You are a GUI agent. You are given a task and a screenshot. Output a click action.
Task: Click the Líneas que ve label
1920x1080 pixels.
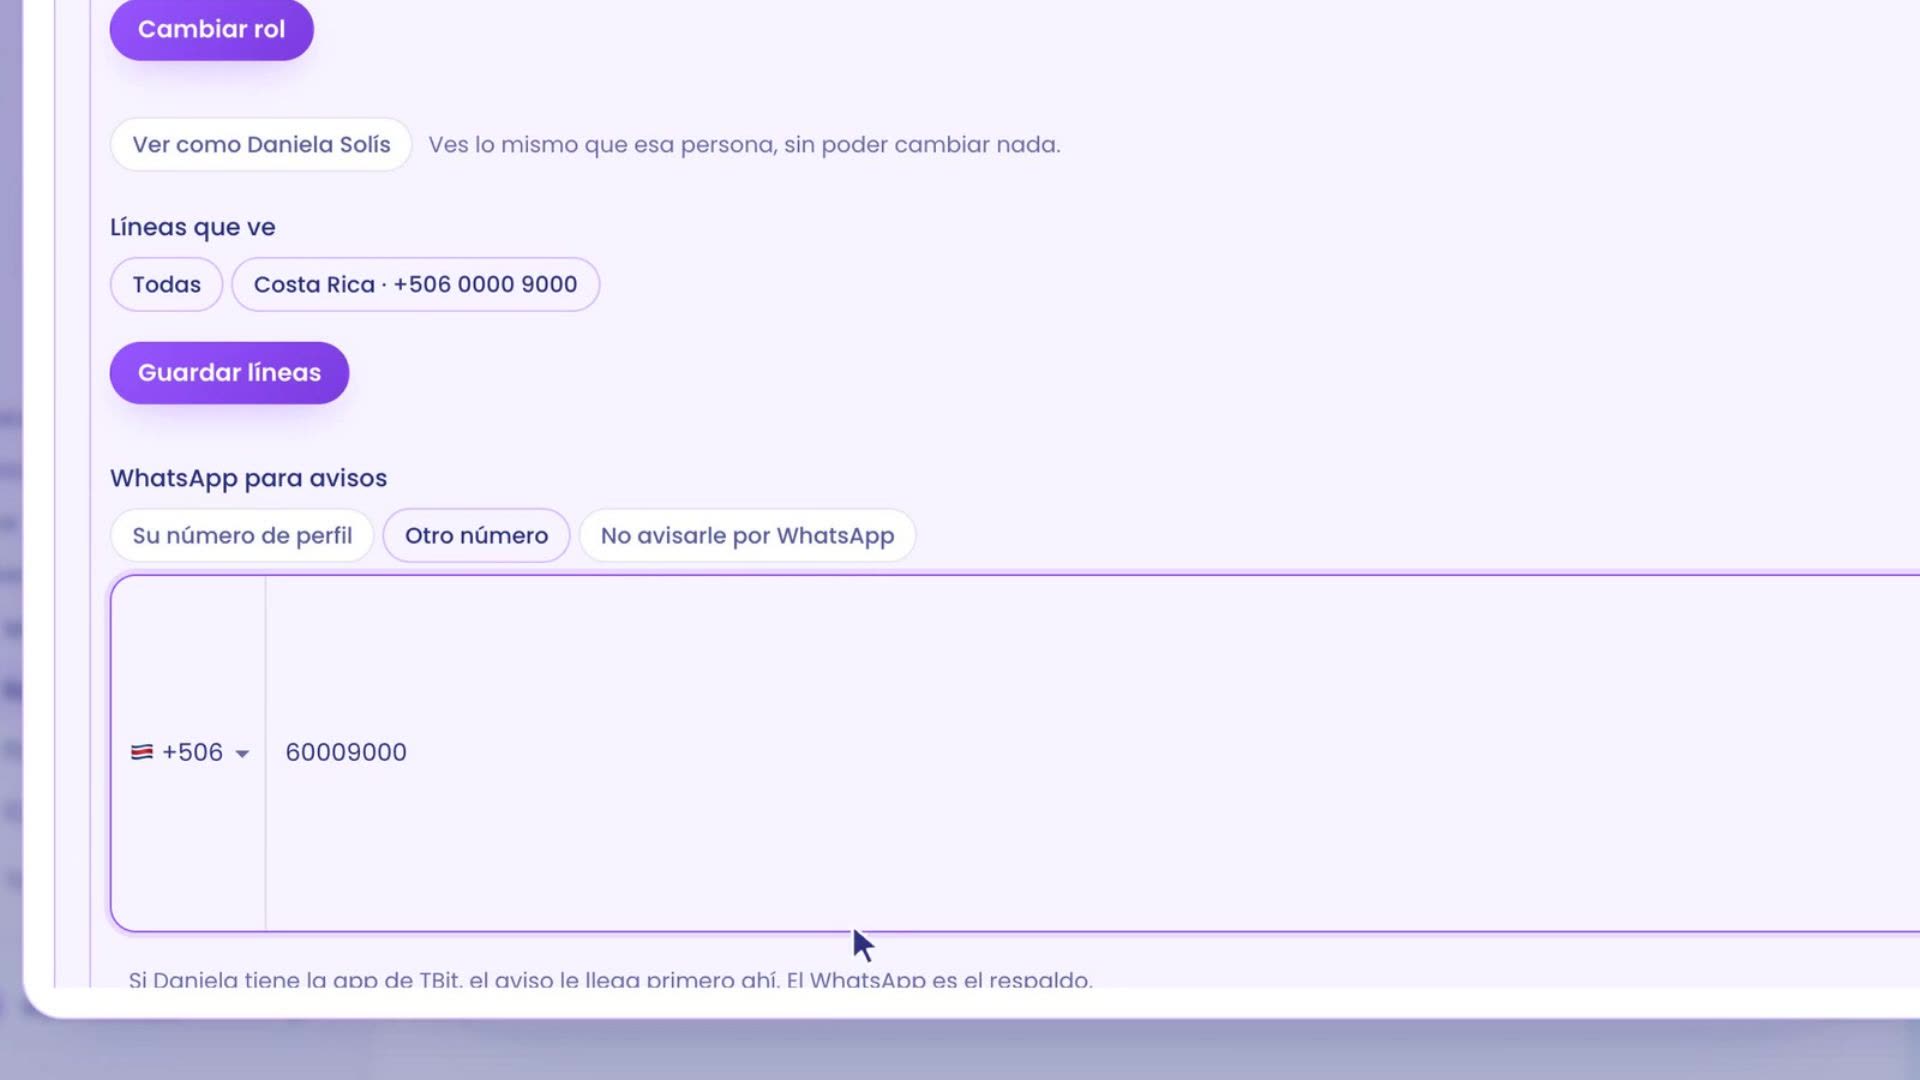[192, 227]
